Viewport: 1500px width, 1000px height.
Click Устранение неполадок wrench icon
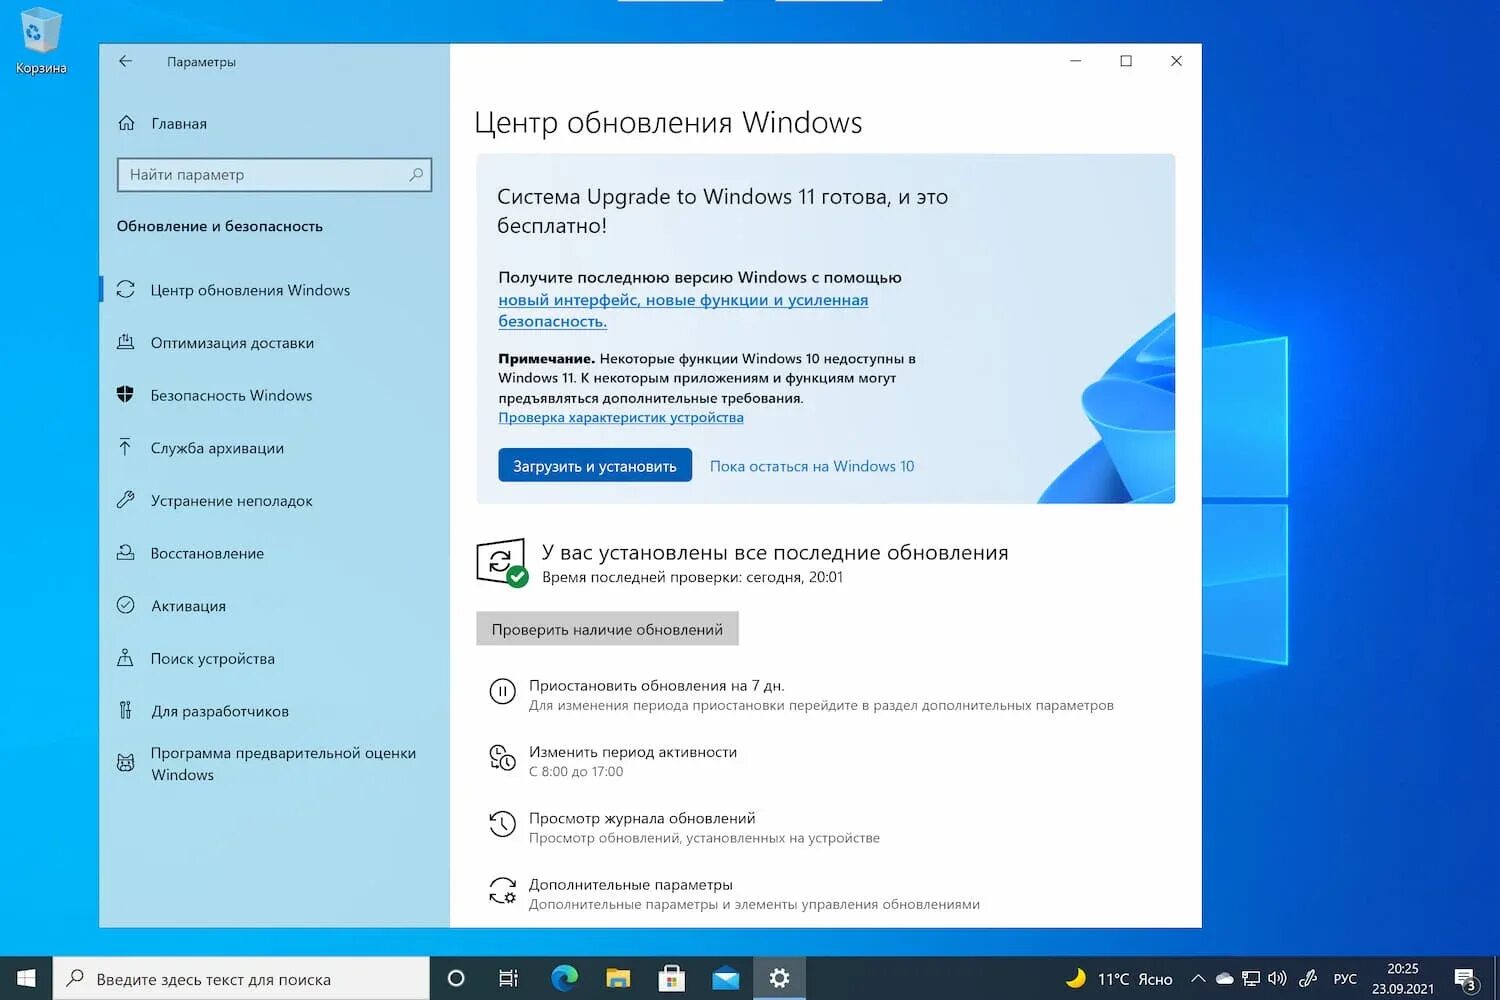tap(125, 500)
